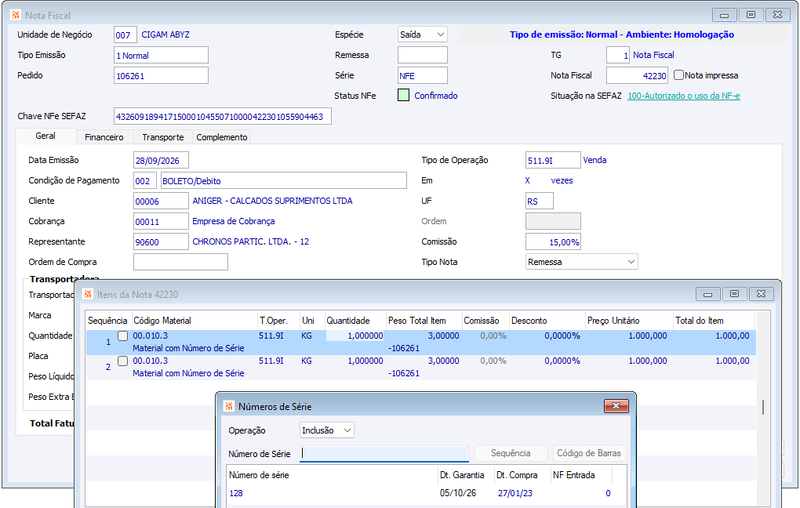This screenshot has width=800, height=508.
Task: Click the Código de Barras button
Action: click(589, 453)
